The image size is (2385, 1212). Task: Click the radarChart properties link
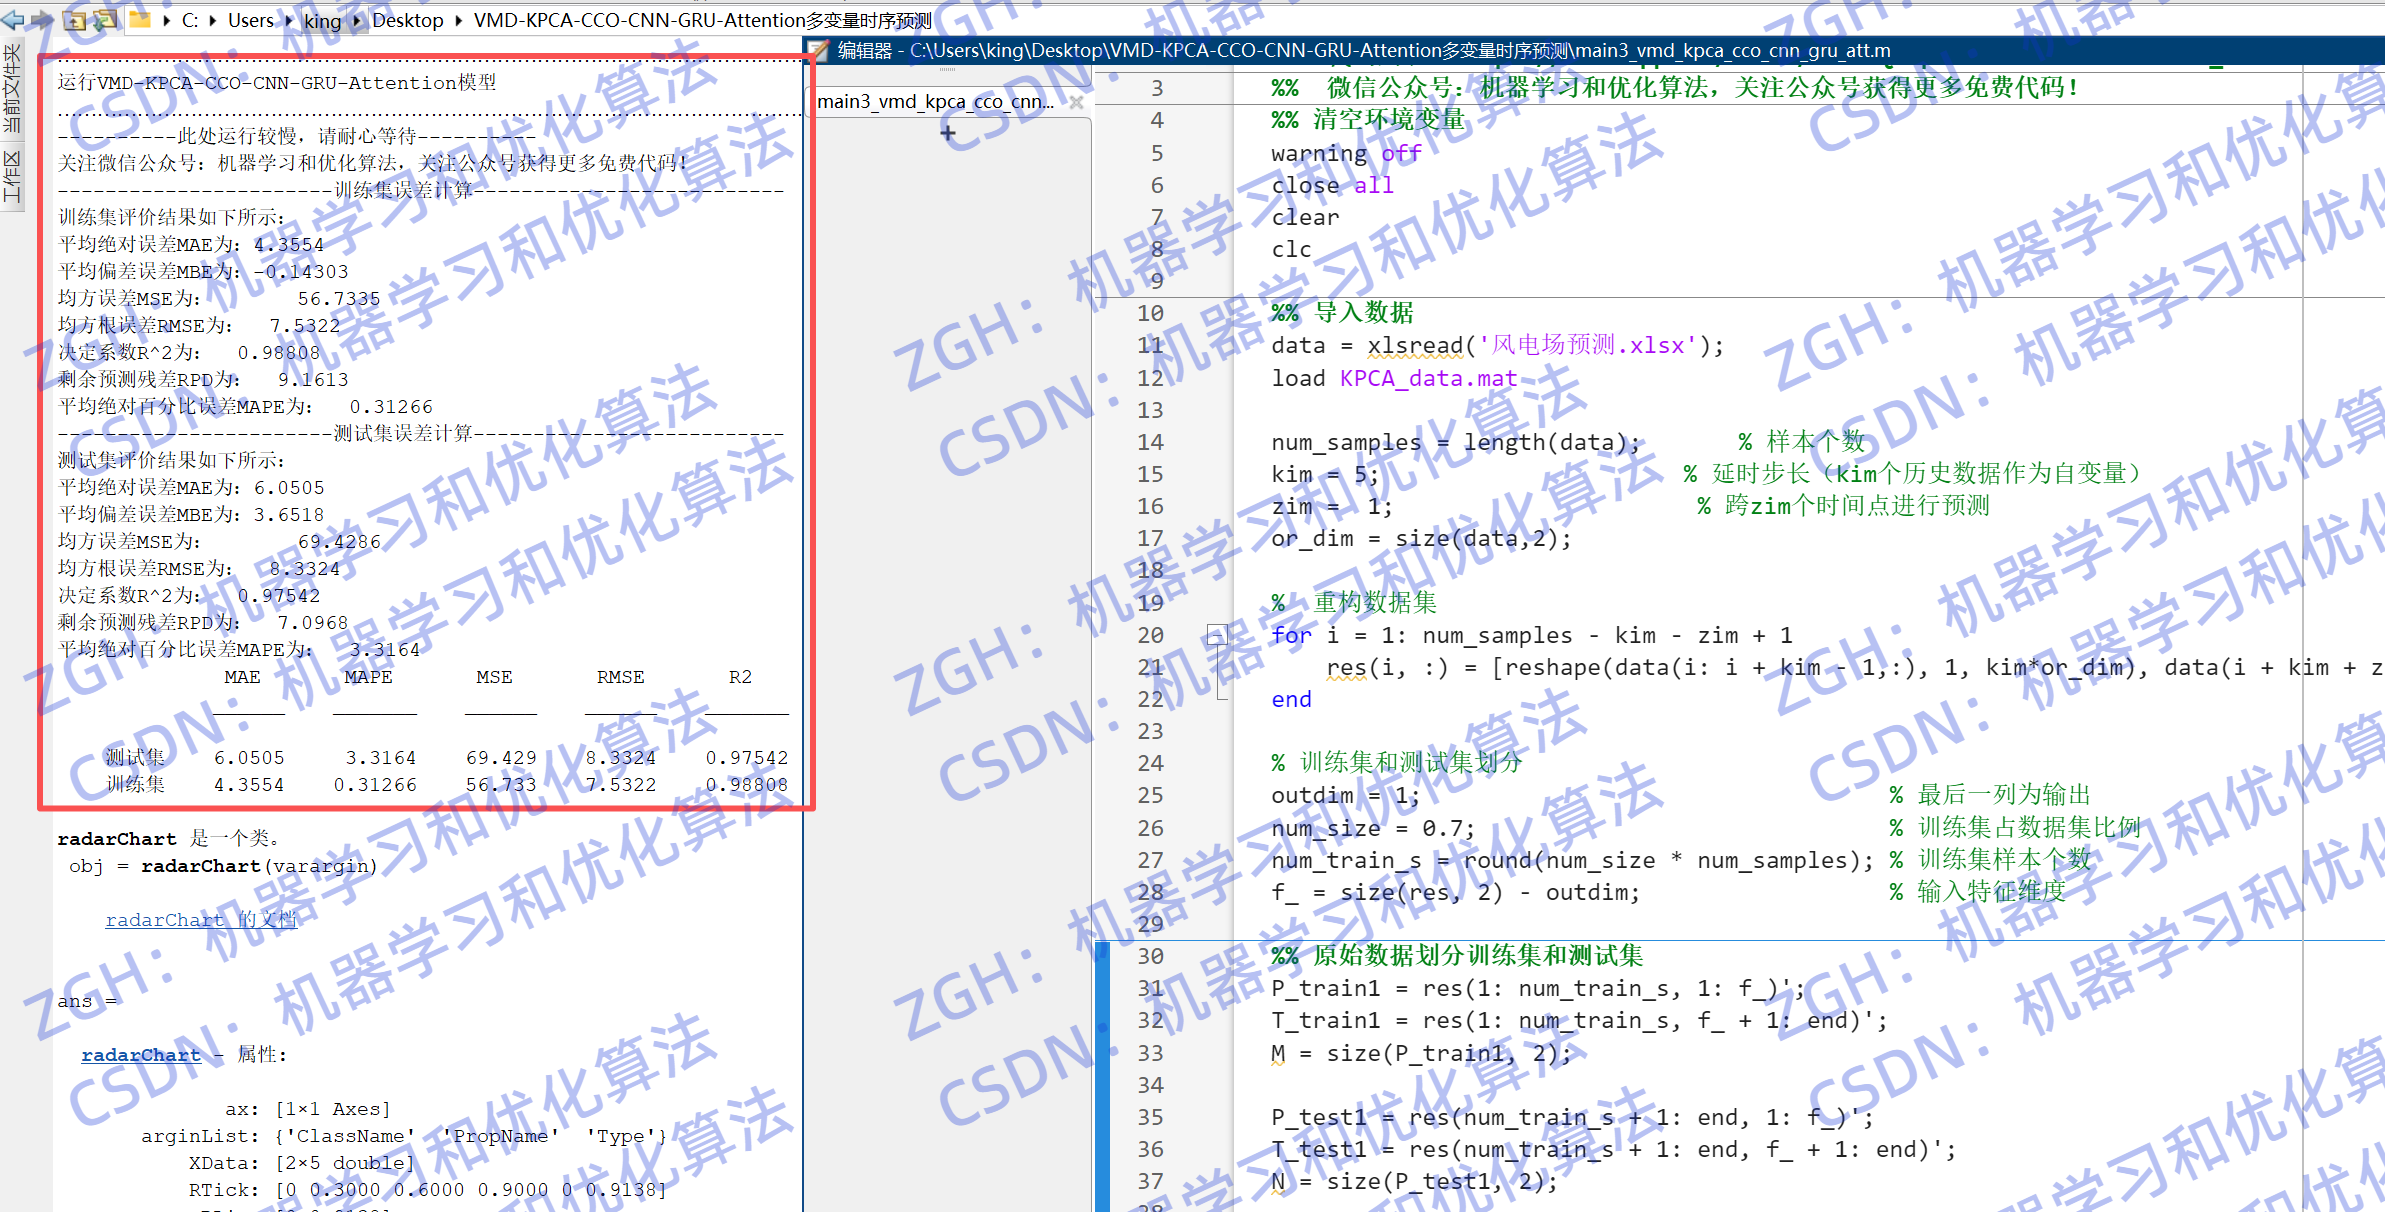pyautogui.click(x=141, y=1054)
